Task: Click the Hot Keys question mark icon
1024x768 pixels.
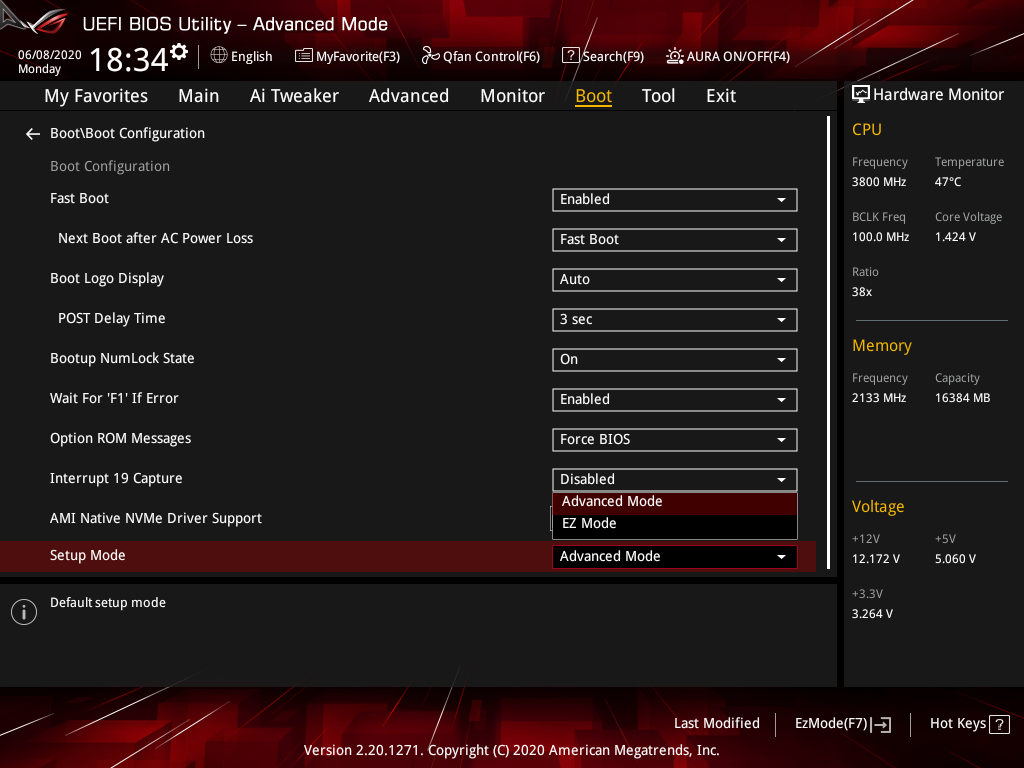Action: pyautogui.click(x=999, y=724)
